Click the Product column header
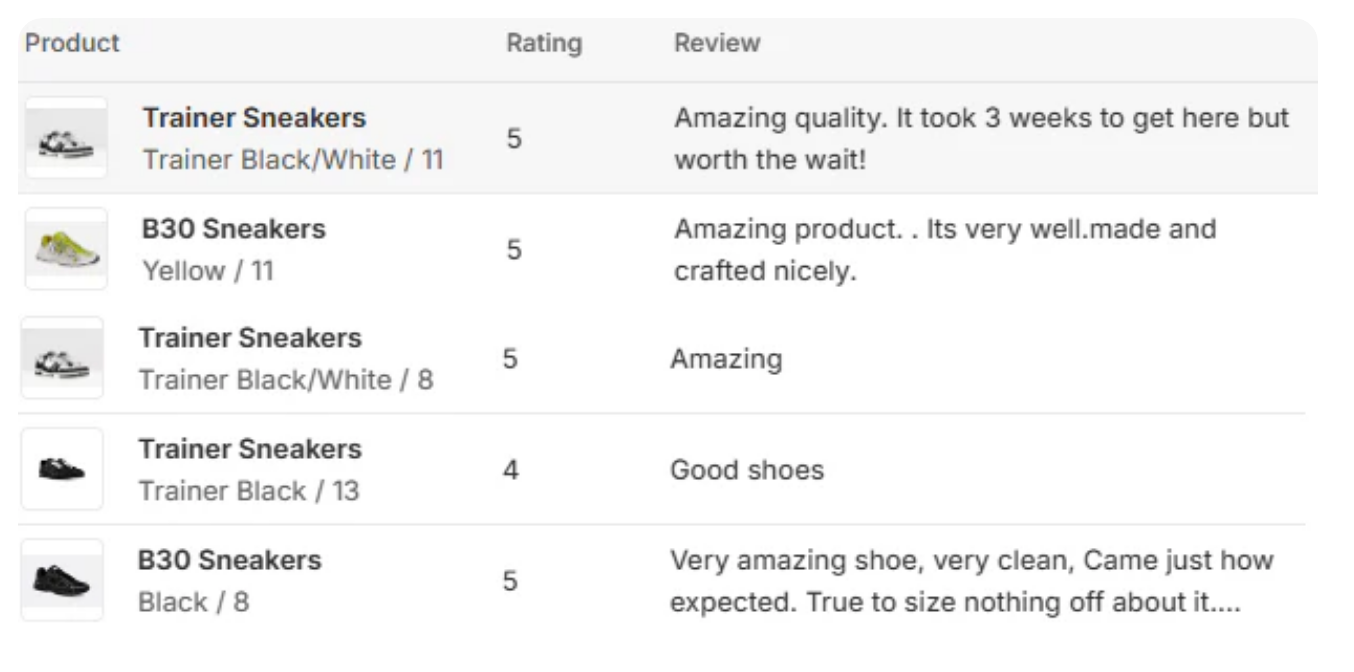 pyautogui.click(x=72, y=43)
